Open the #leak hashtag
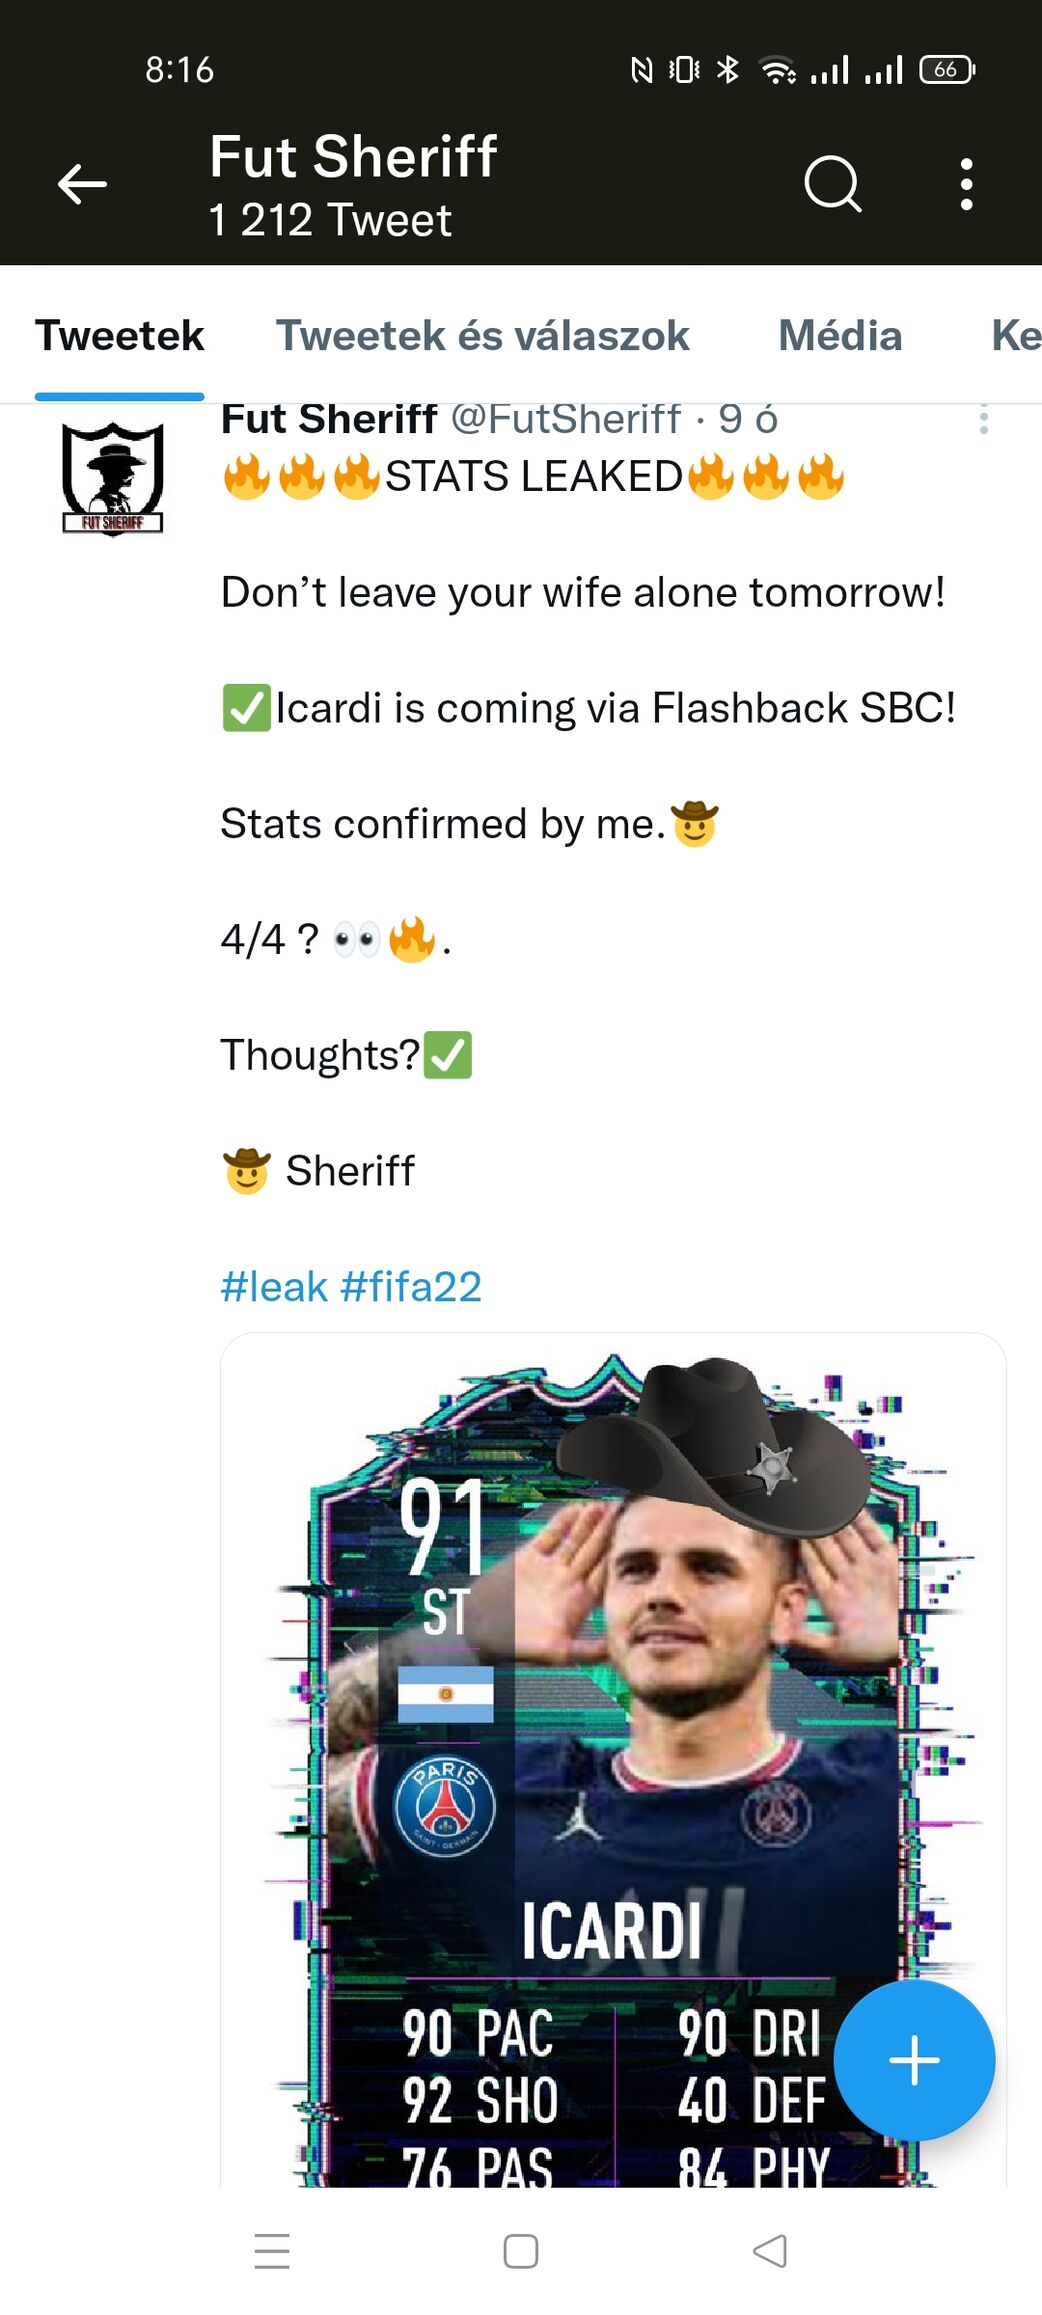The height and width of the screenshot is (2315, 1042). click(273, 1287)
